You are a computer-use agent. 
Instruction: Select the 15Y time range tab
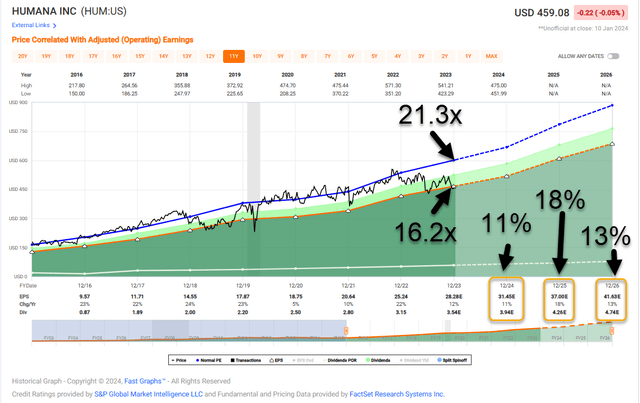coord(140,56)
